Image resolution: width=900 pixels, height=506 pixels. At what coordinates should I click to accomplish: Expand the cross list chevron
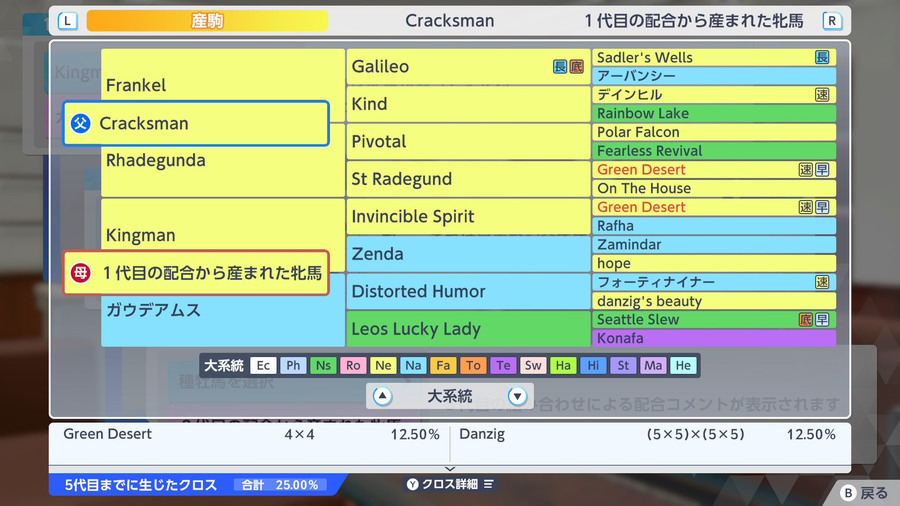pyautogui.click(x=450, y=469)
